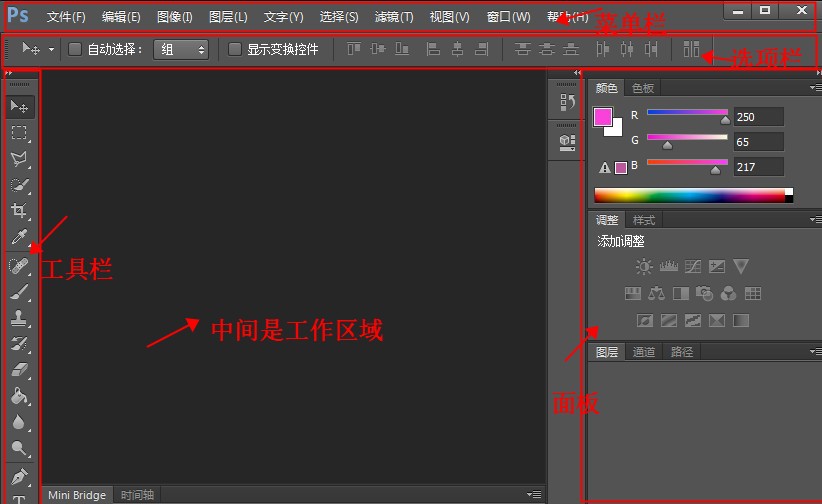The image size is (822, 504).
Task: Select the History Brush tool
Action: click(x=19, y=344)
